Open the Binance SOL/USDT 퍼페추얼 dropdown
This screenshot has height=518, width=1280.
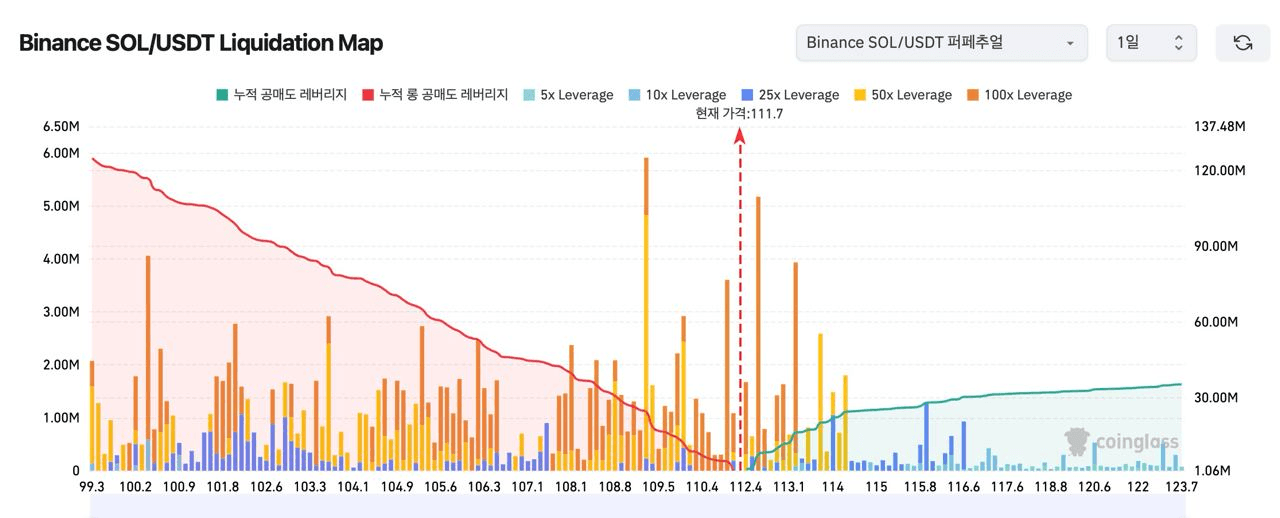click(941, 43)
